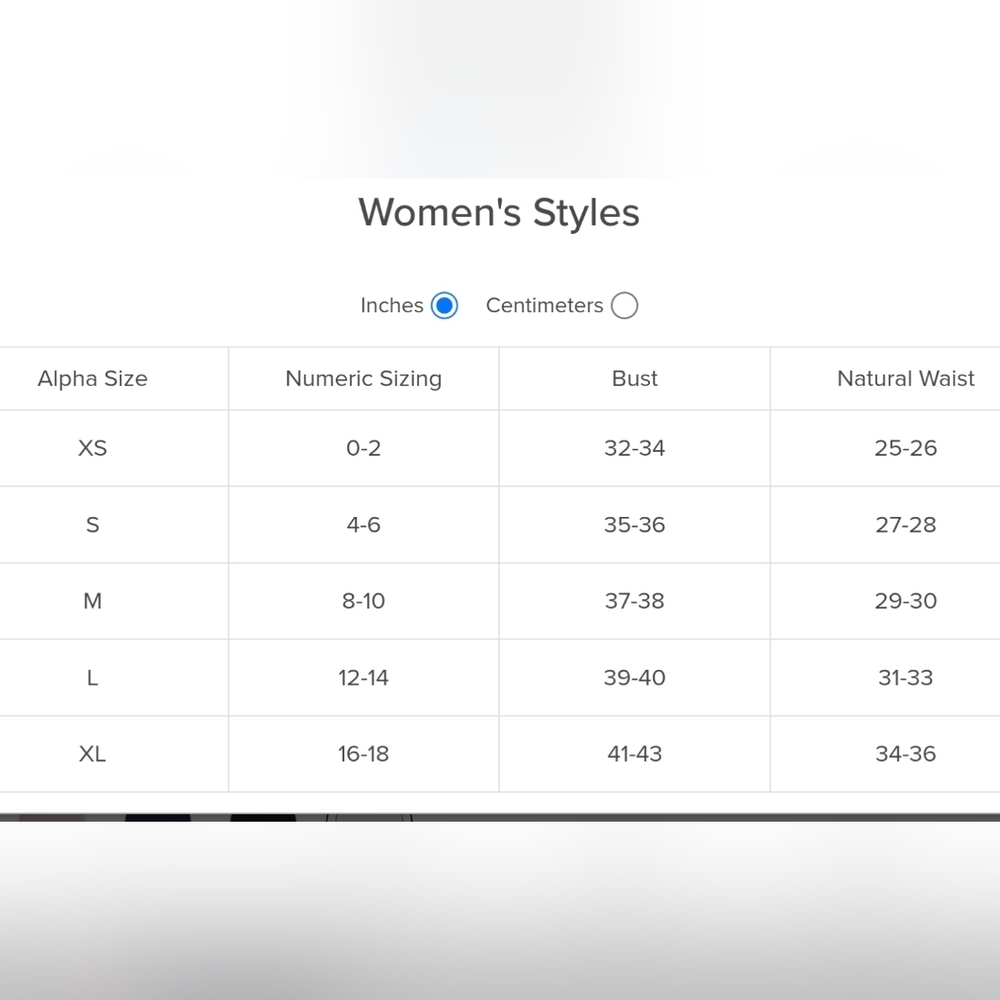Click the XL alpha size cell

click(92, 754)
